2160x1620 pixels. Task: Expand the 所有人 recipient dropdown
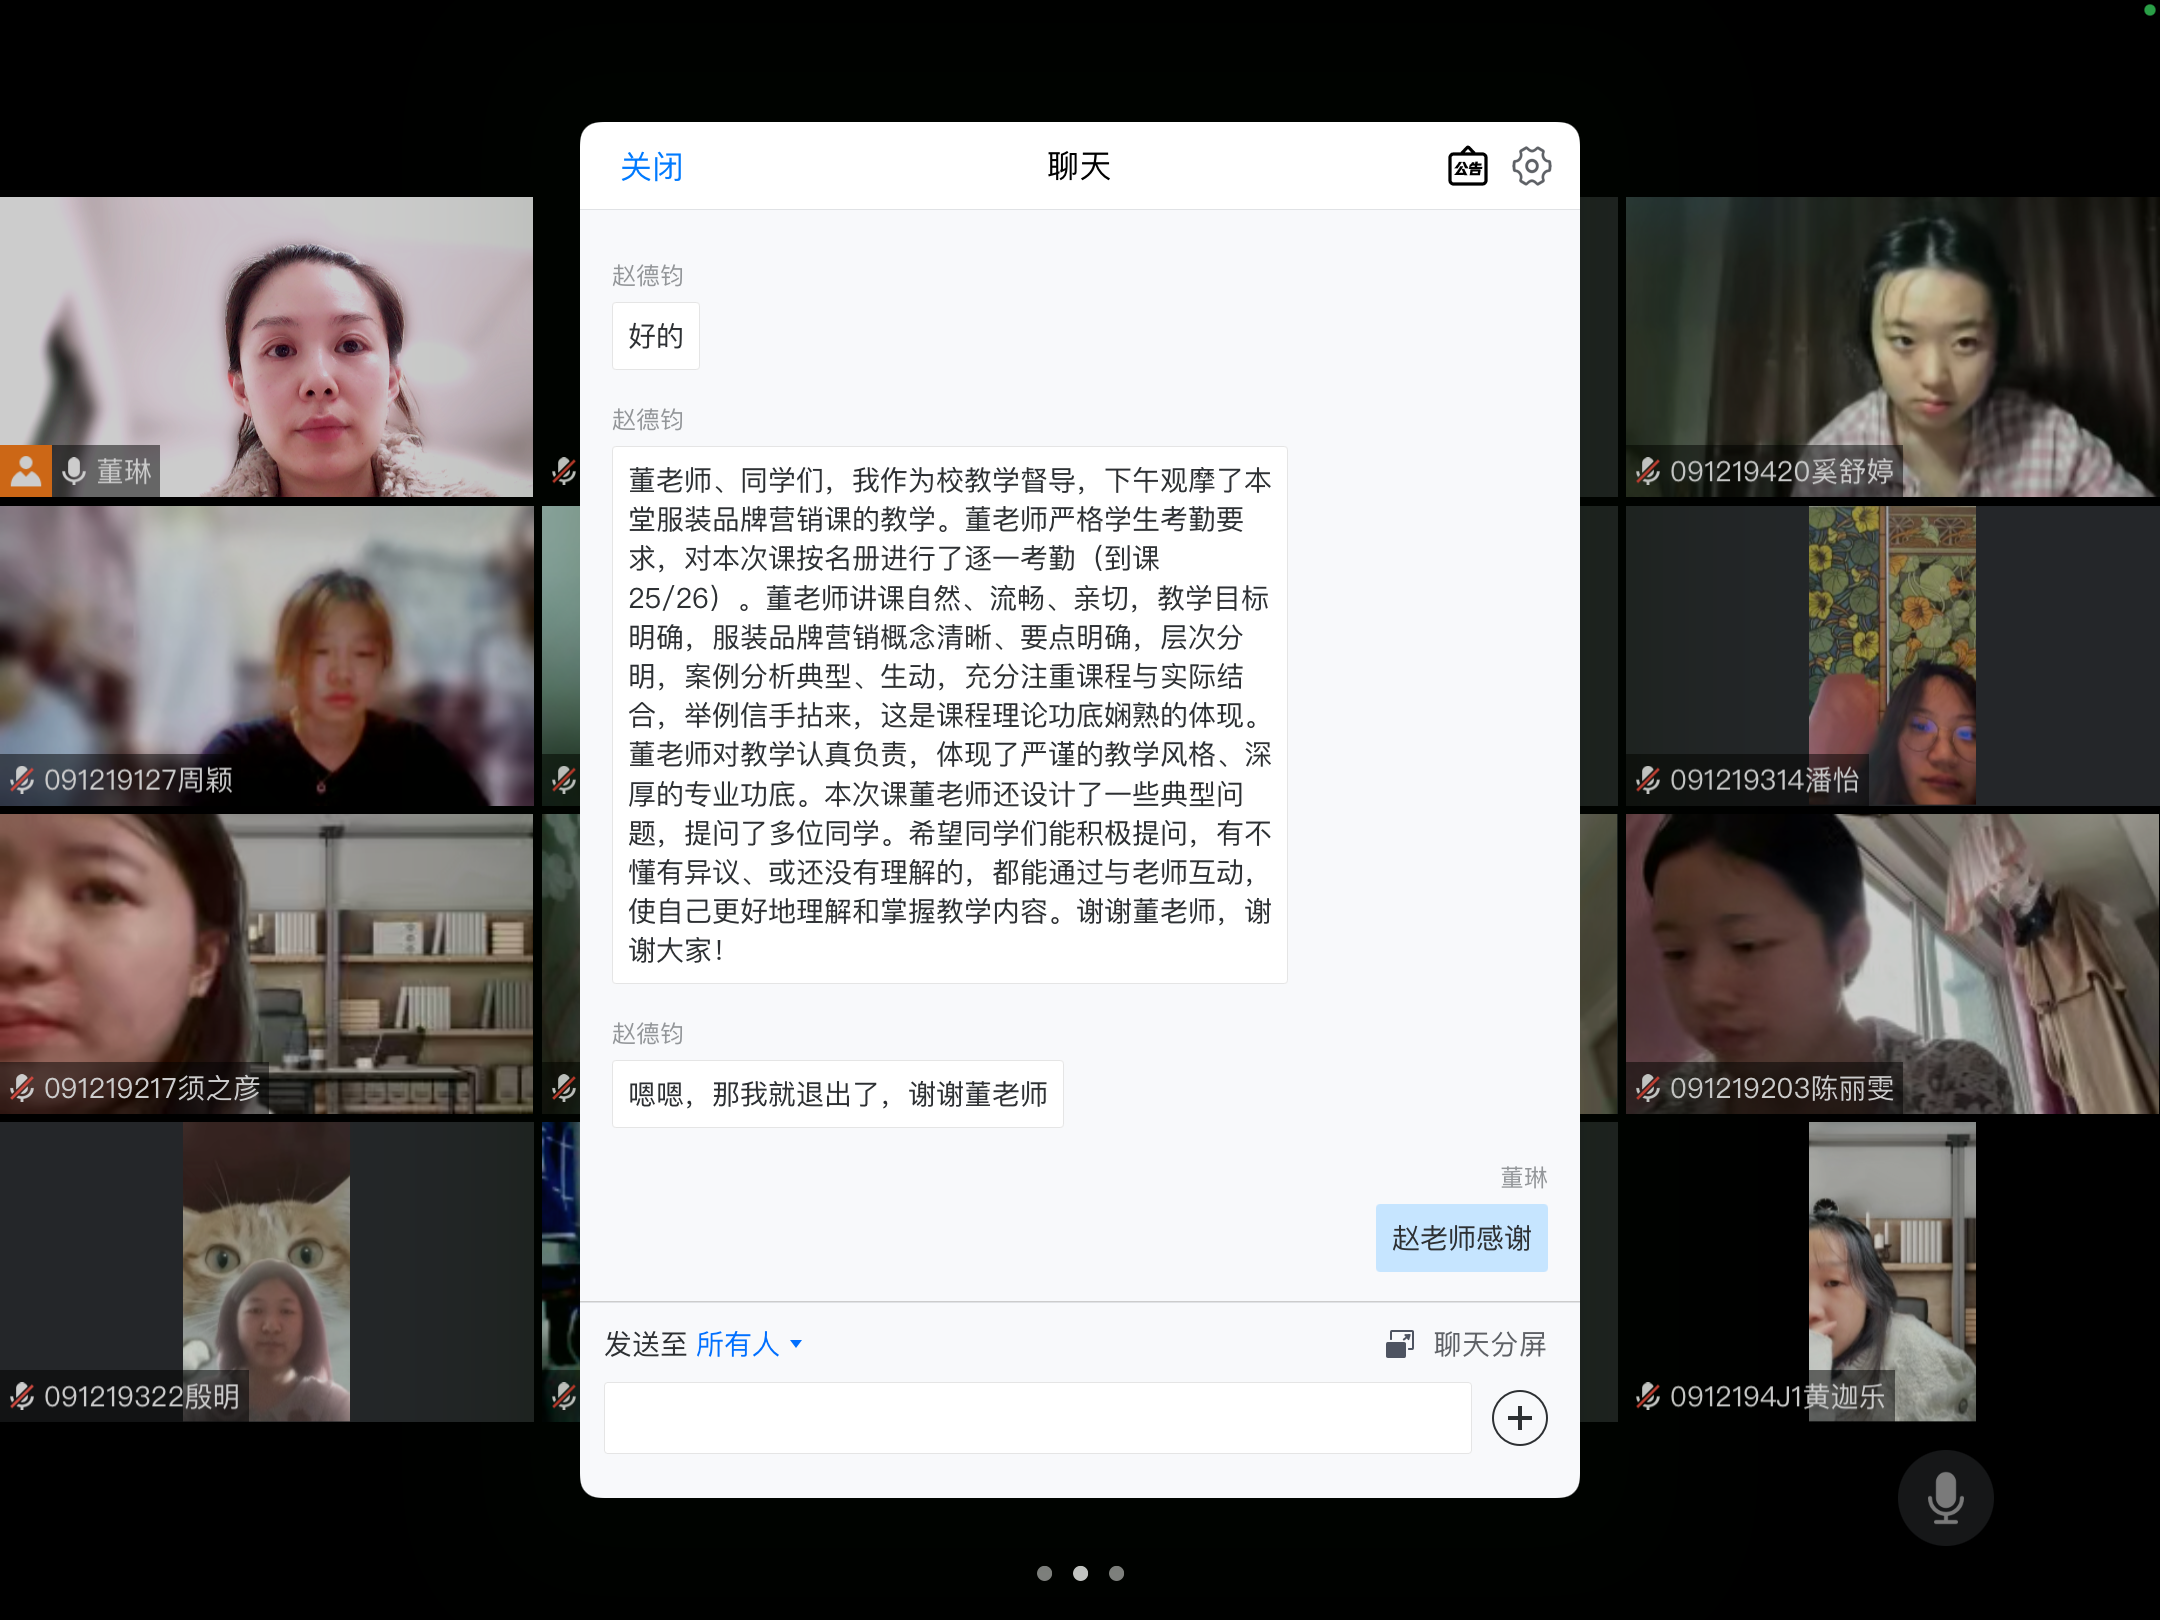click(738, 1344)
